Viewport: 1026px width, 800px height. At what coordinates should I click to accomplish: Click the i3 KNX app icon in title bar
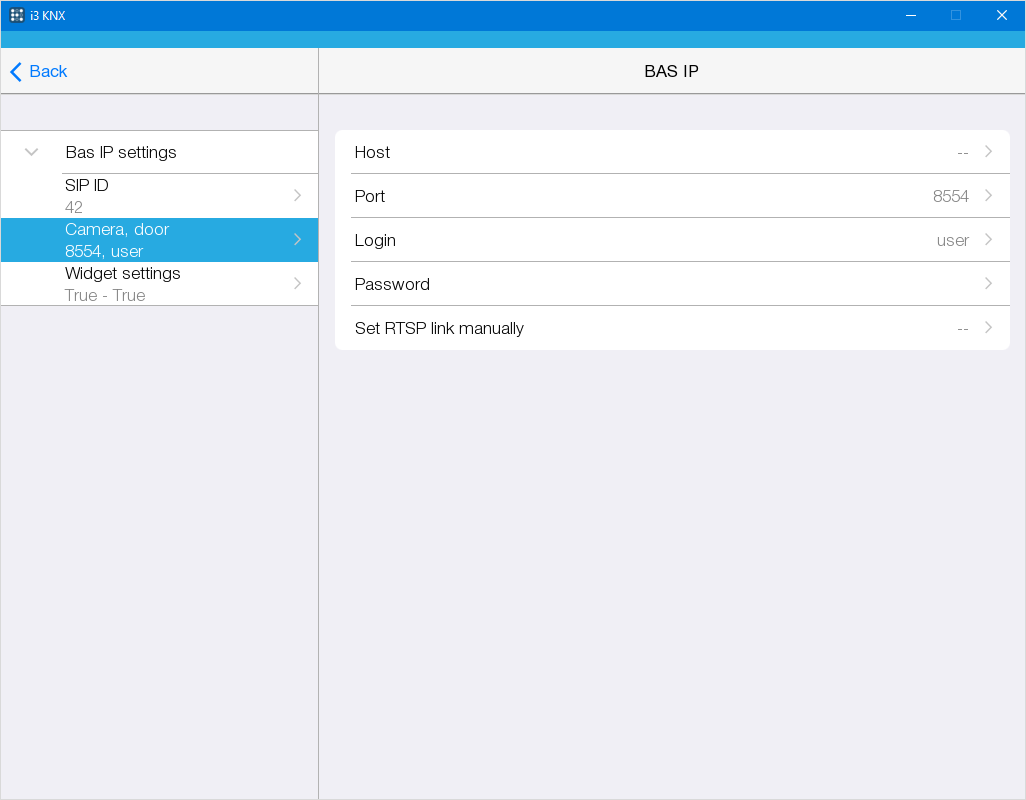17,15
